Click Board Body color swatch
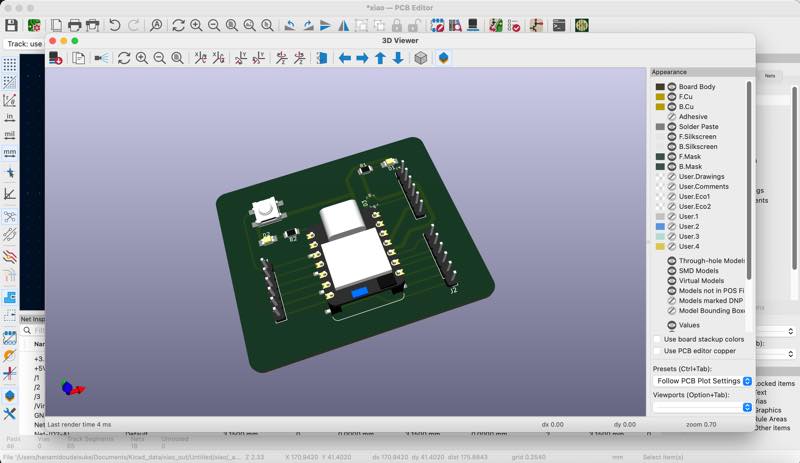The image size is (800, 463). [x=660, y=87]
